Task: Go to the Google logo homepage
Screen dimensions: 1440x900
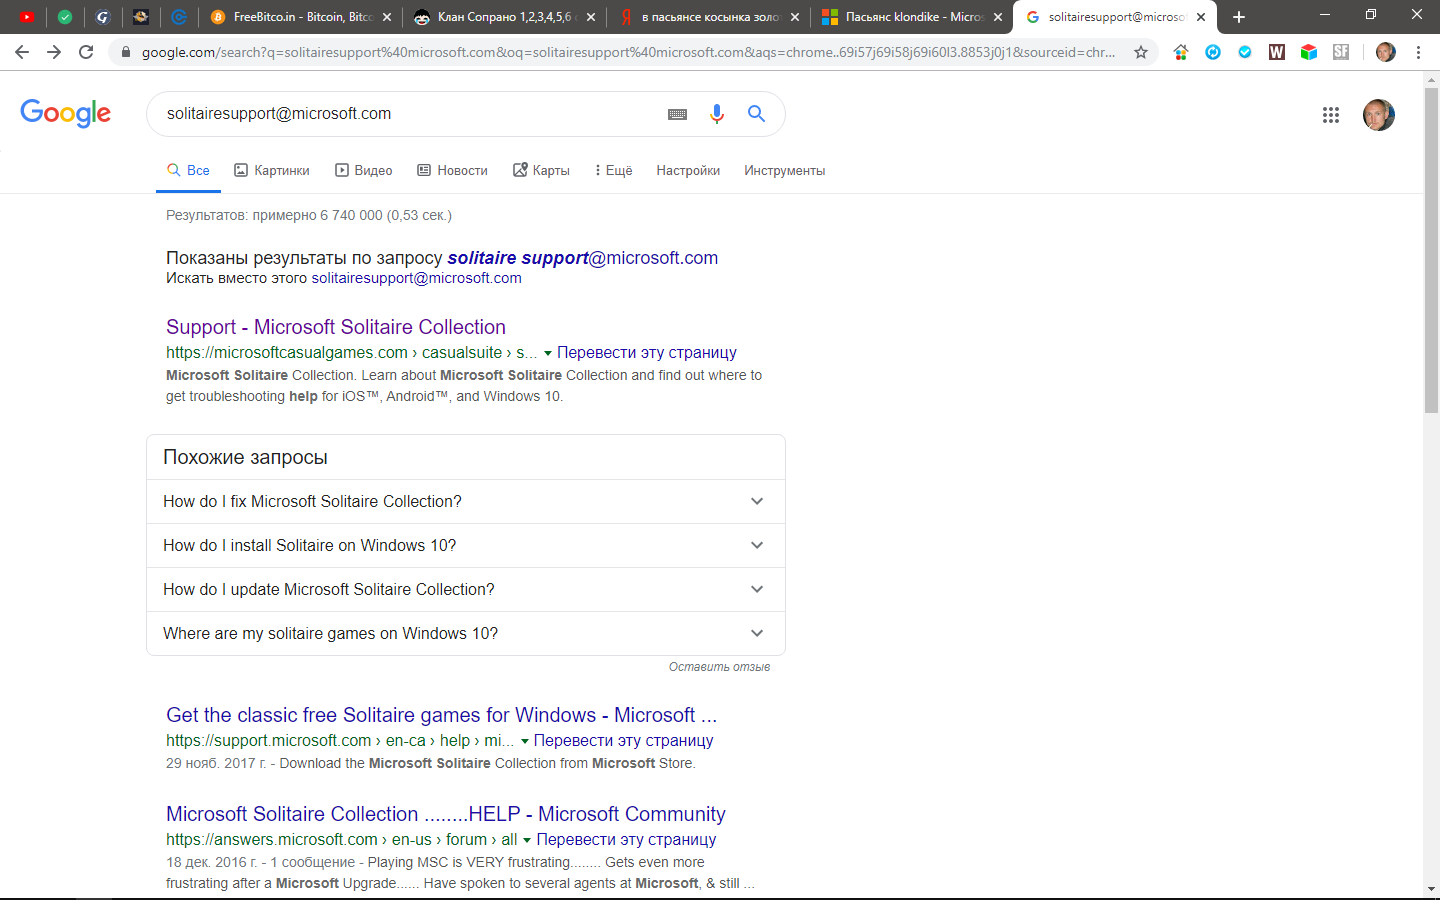Action: (x=66, y=113)
